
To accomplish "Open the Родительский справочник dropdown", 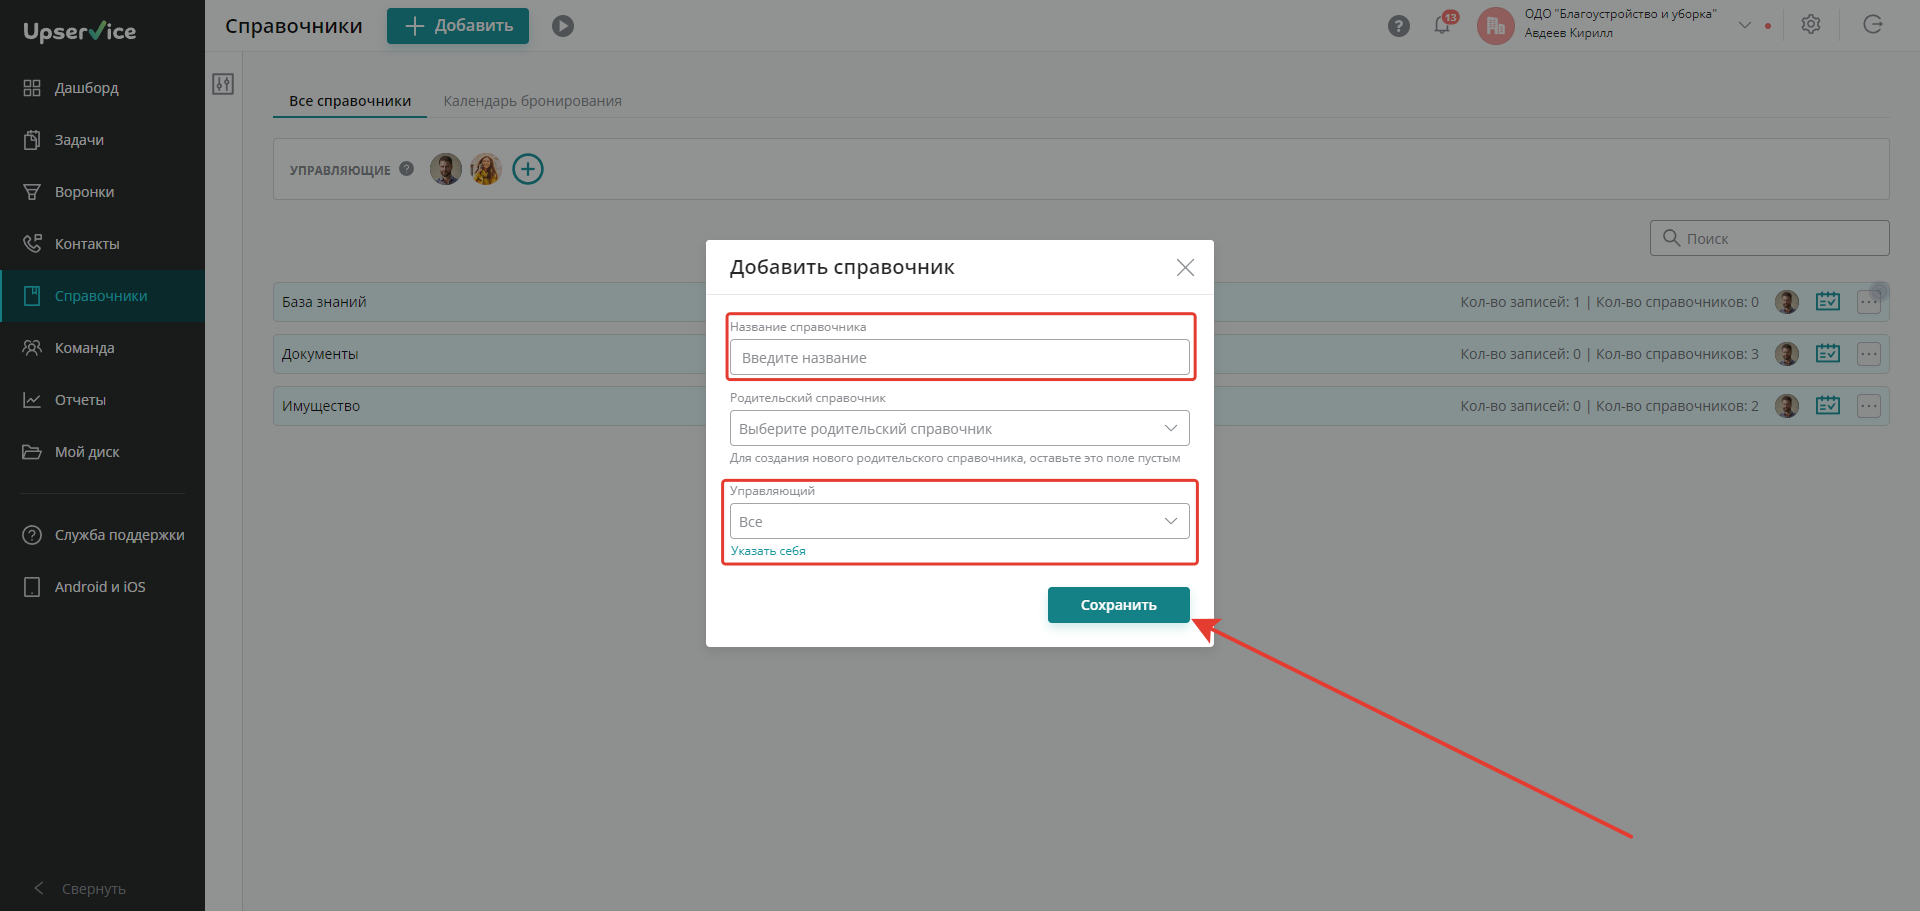I will [x=960, y=428].
